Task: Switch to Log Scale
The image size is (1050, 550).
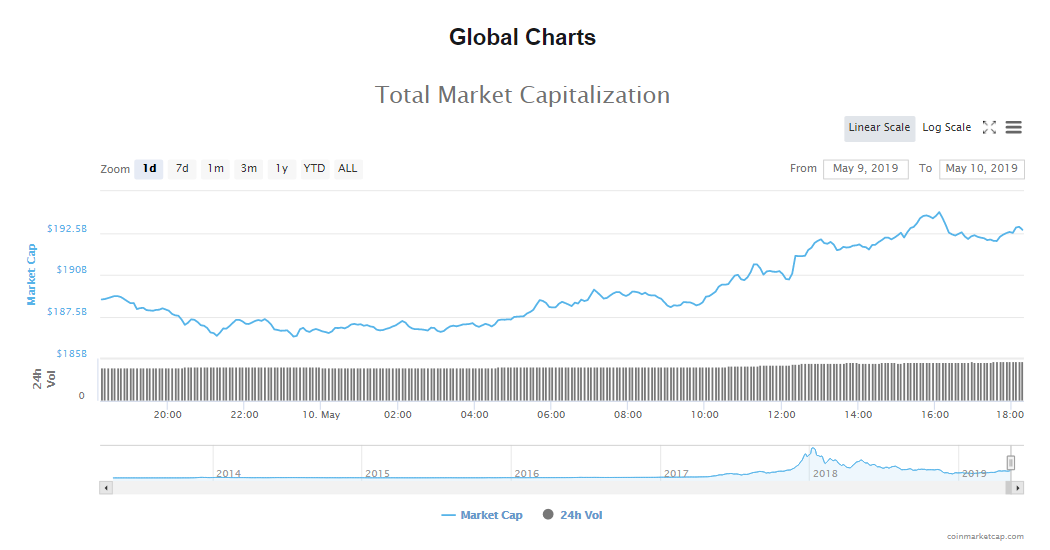Action: coord(946,128)
